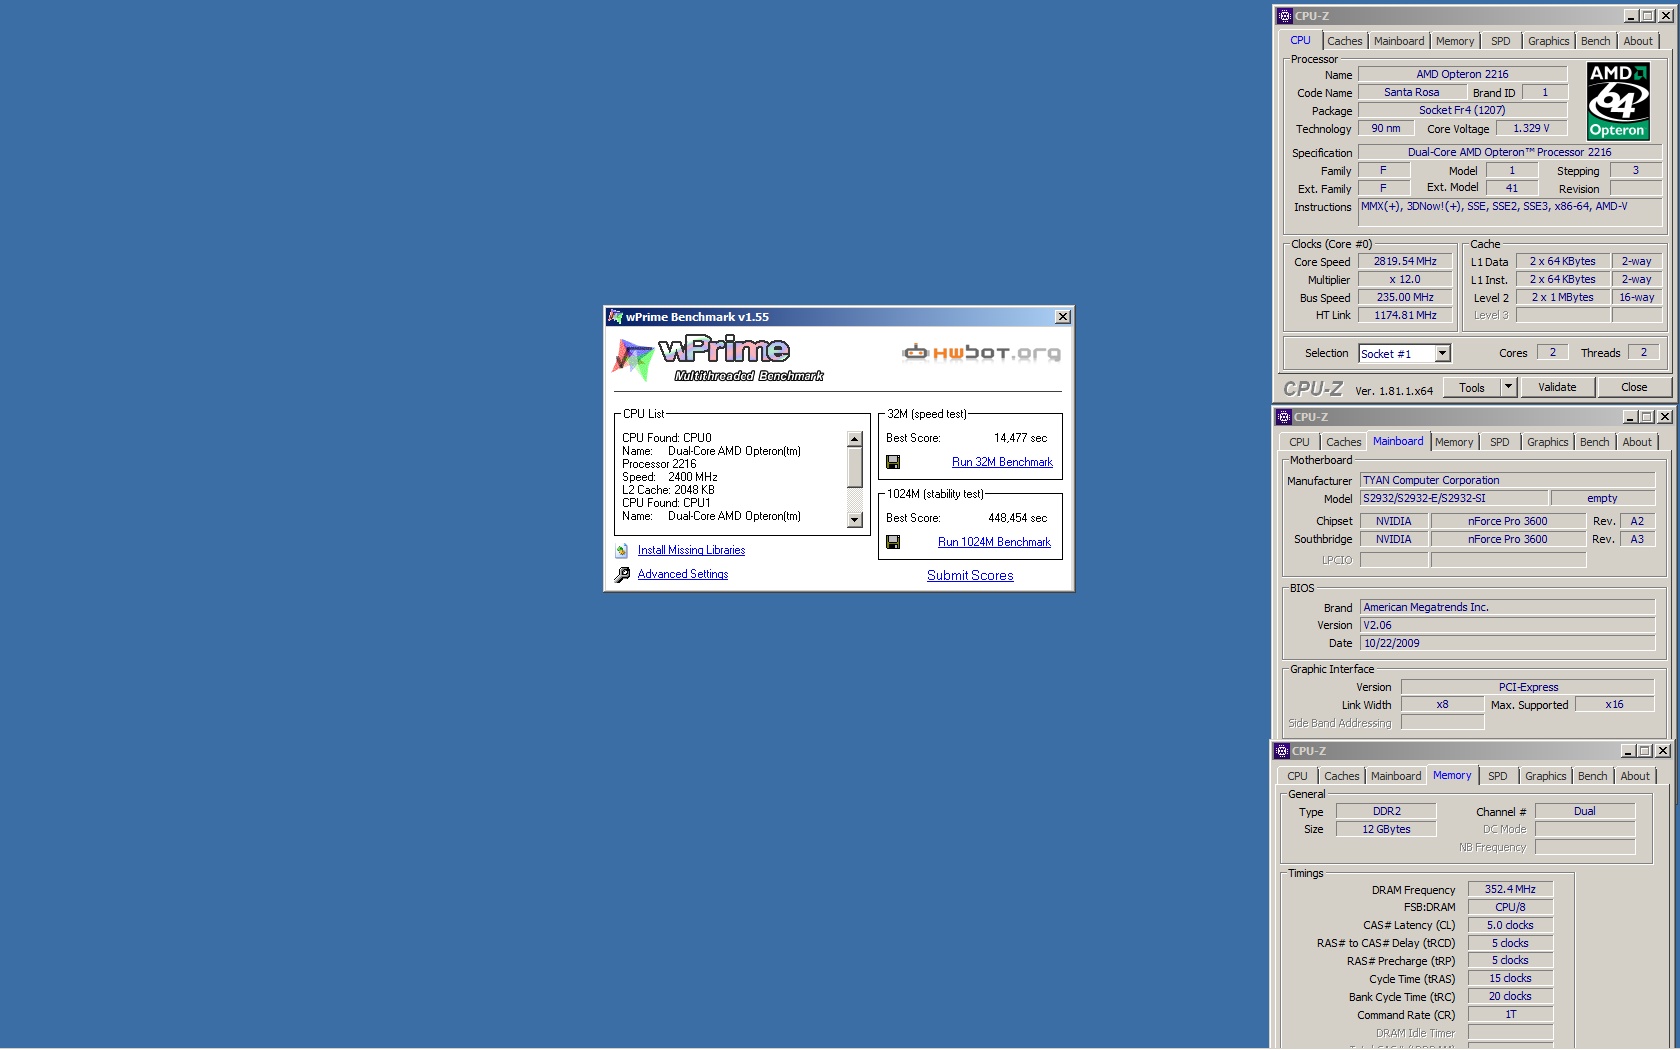1680x1050 pixels.
Task: Select Caches tab in Memory CPU-Z window
Action: tap(1342, 776)
